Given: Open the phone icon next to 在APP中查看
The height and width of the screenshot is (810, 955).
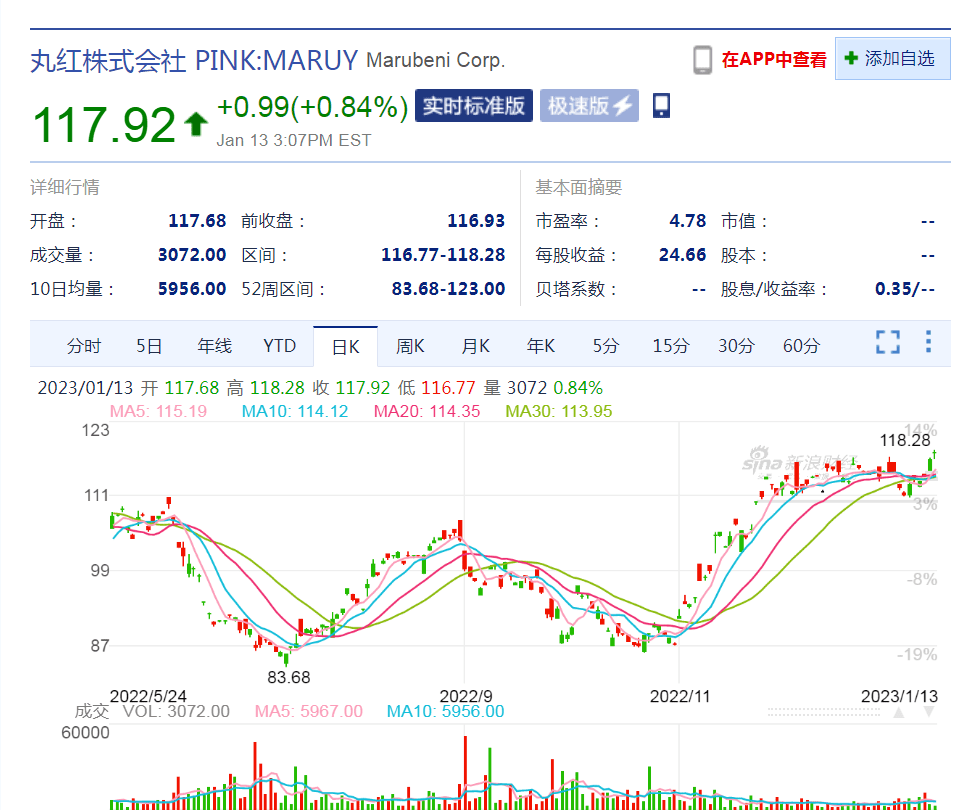Looking at the screenshot, I should (702, 60).
